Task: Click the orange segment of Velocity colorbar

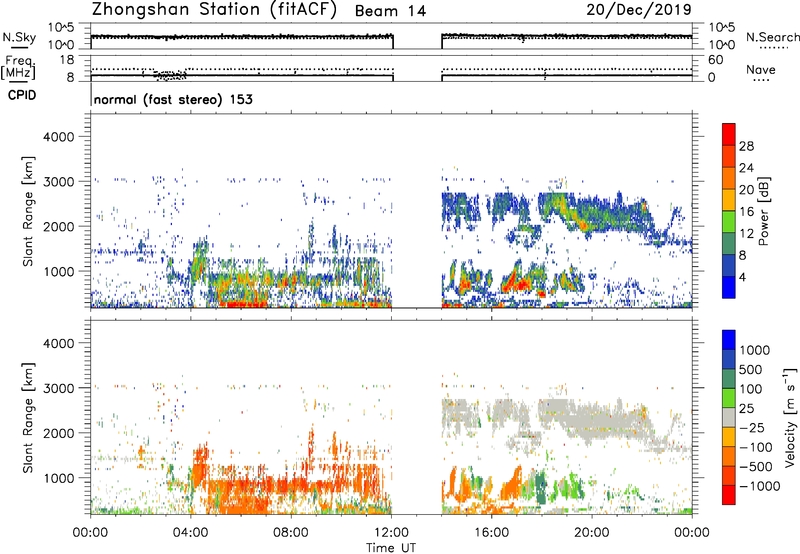Action: [729, 457]
